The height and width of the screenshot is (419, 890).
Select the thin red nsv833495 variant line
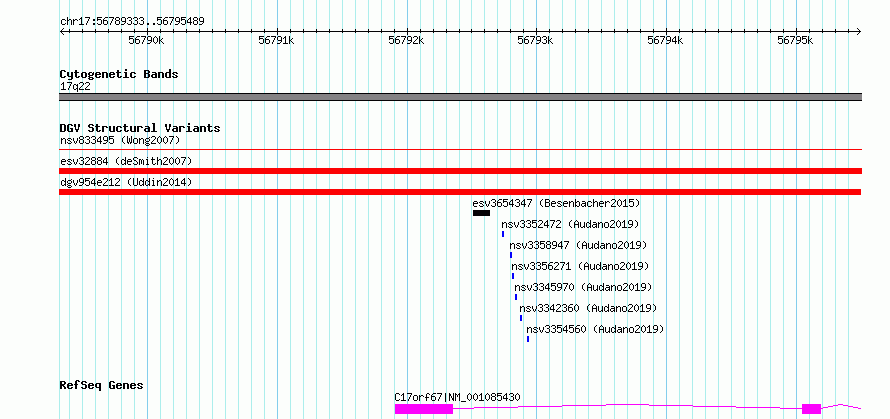[x=460, y=150]
